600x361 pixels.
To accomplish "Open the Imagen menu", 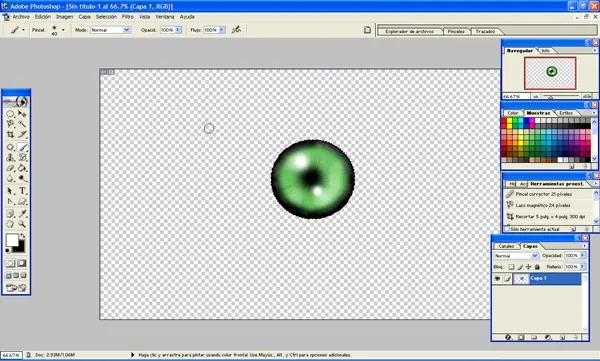I will click(64, 17).
